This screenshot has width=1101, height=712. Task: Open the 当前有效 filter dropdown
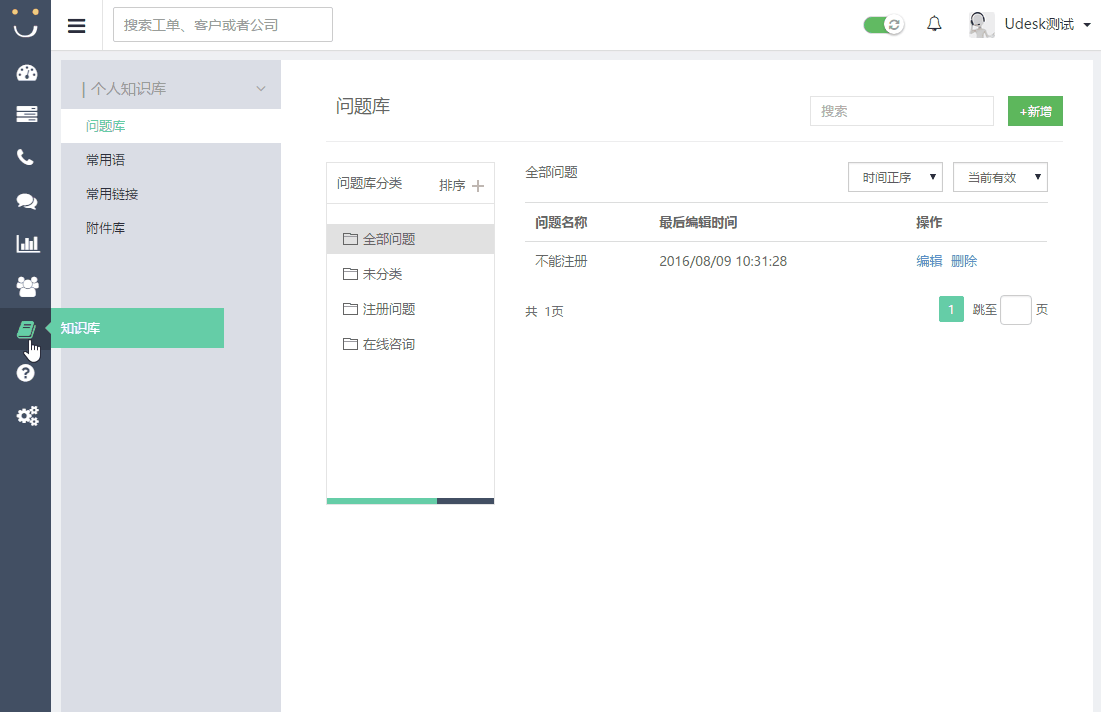(x=1000, y=177)
